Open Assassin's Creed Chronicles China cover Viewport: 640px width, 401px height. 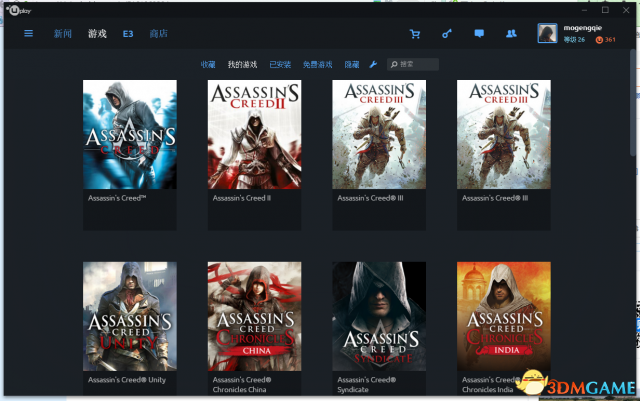tap(254, 316)
